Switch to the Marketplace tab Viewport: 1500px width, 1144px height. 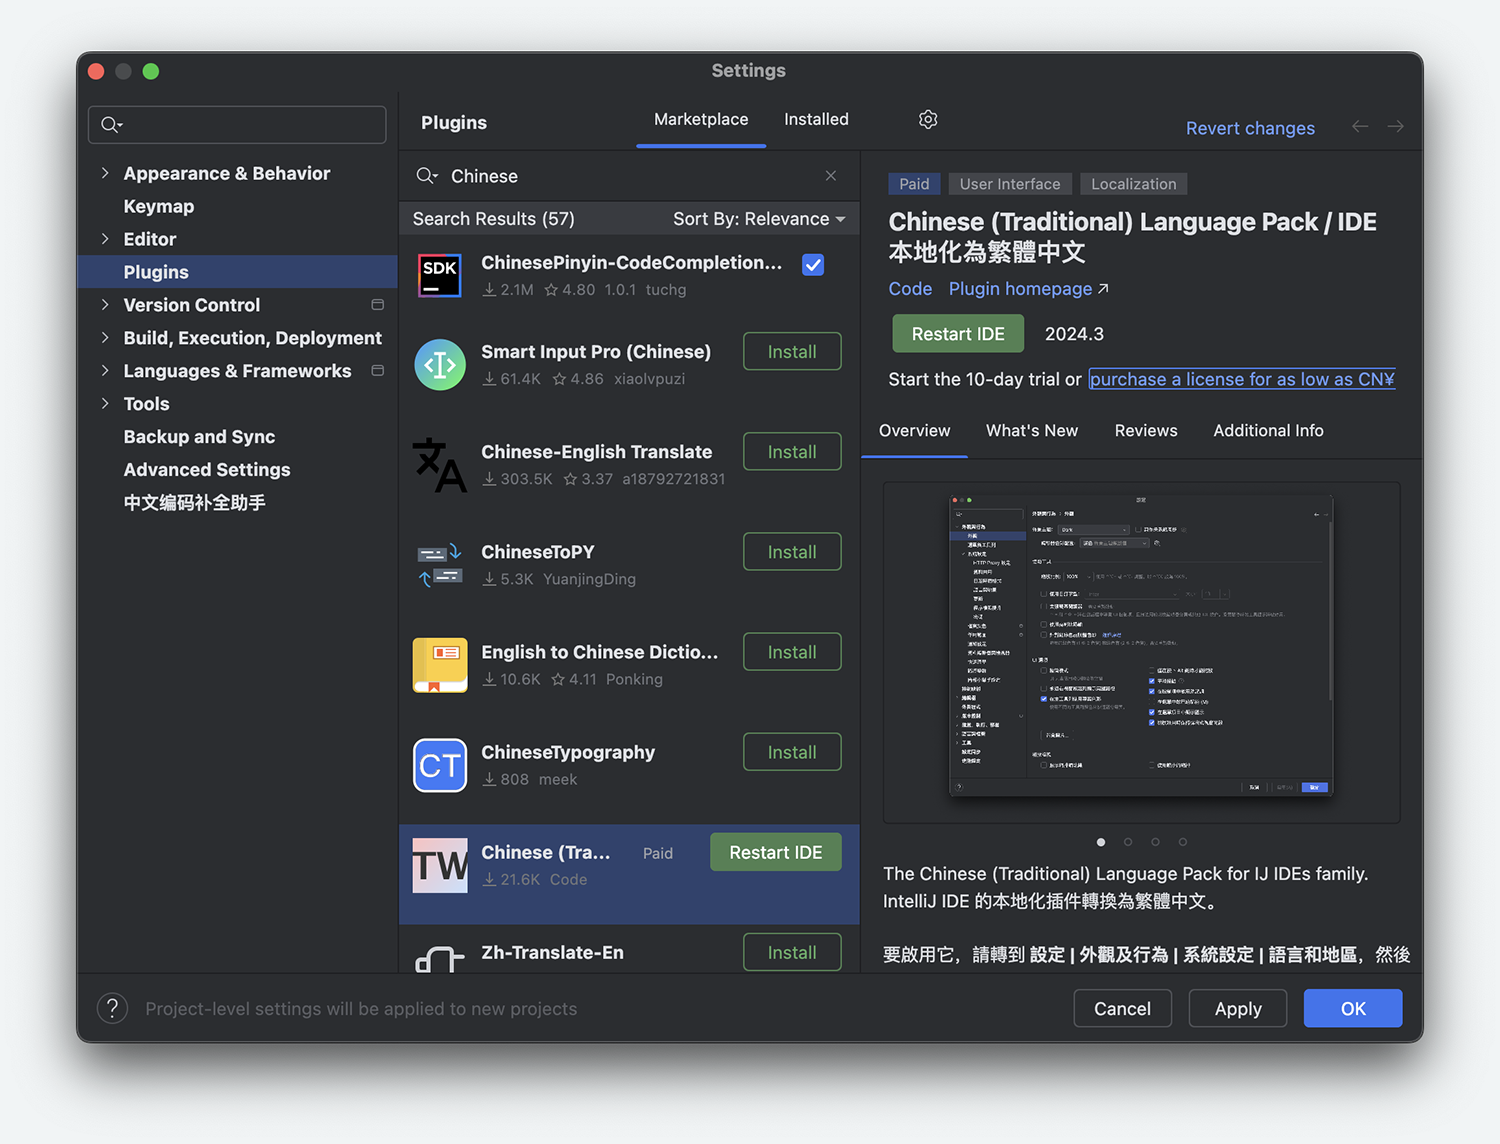point(701,120)
